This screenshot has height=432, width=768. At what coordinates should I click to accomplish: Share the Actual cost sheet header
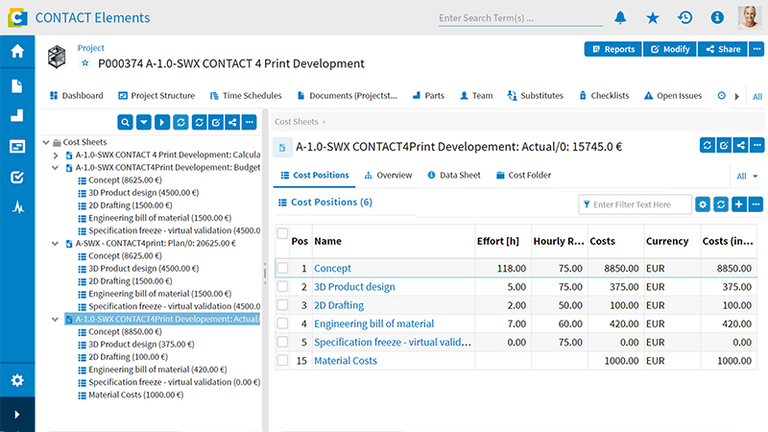(741, 145)
